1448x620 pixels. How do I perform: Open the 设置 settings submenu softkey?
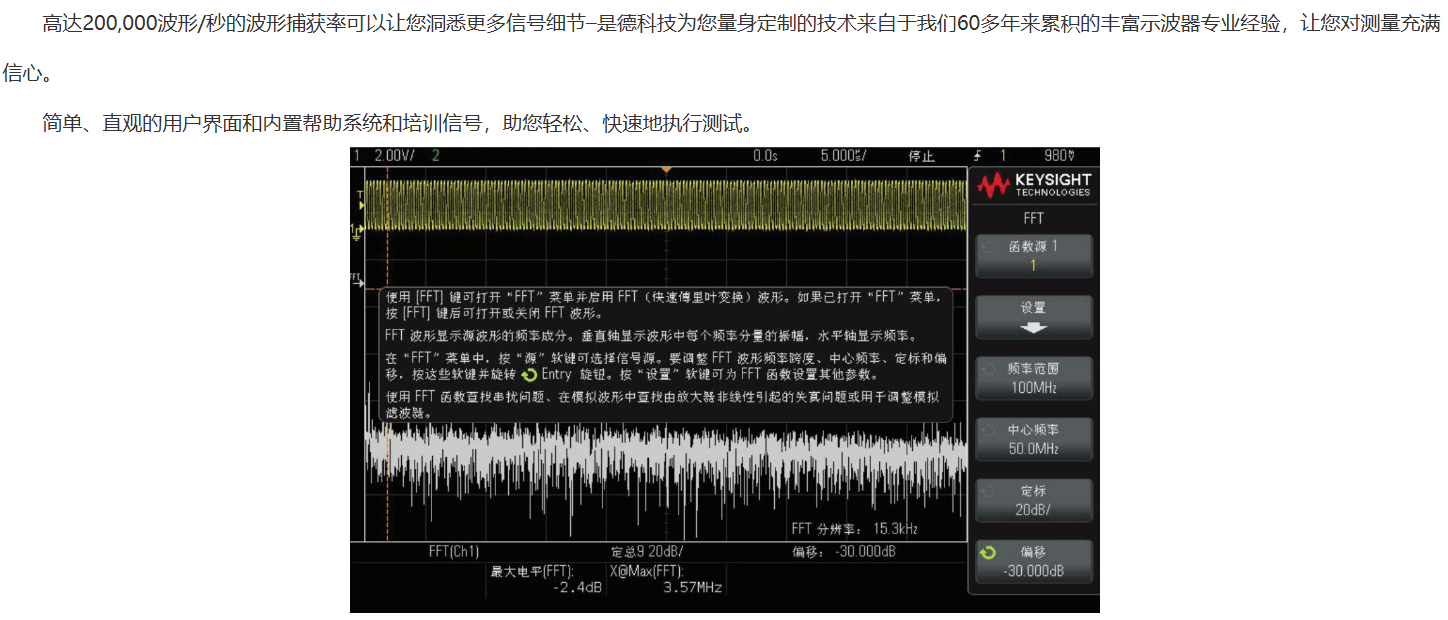point(1034,317)
